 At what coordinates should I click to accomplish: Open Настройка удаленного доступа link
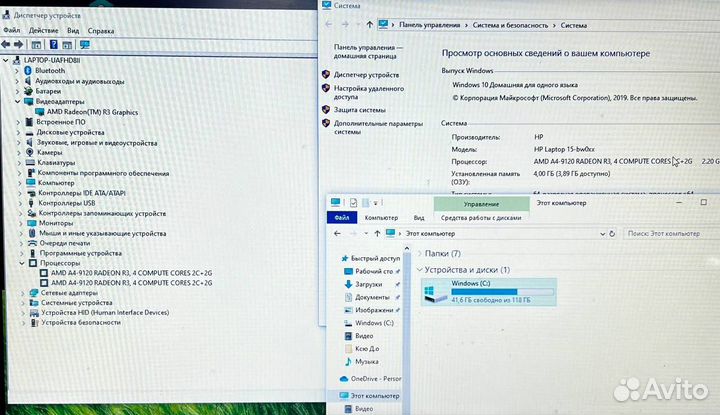369,93
